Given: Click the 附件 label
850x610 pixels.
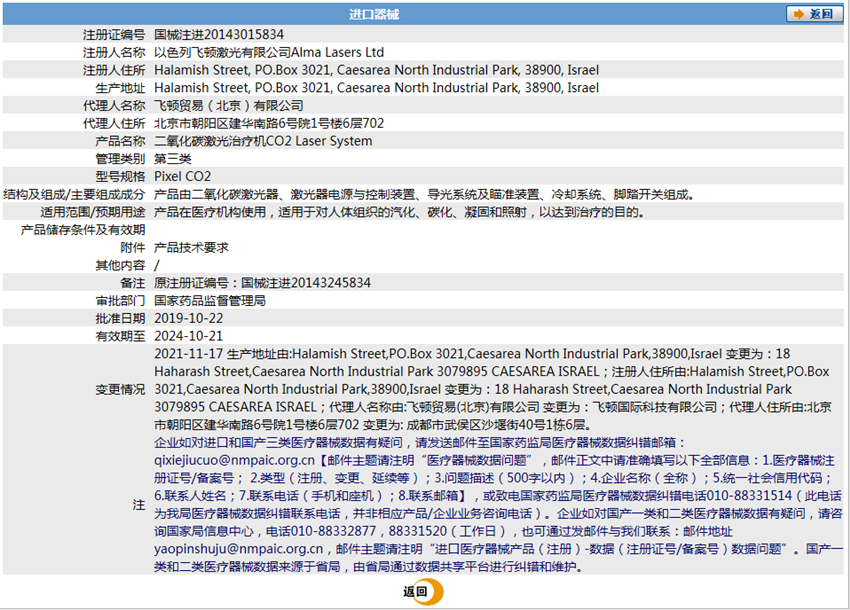Looking at the screenshot, I should tap(133, 248).
